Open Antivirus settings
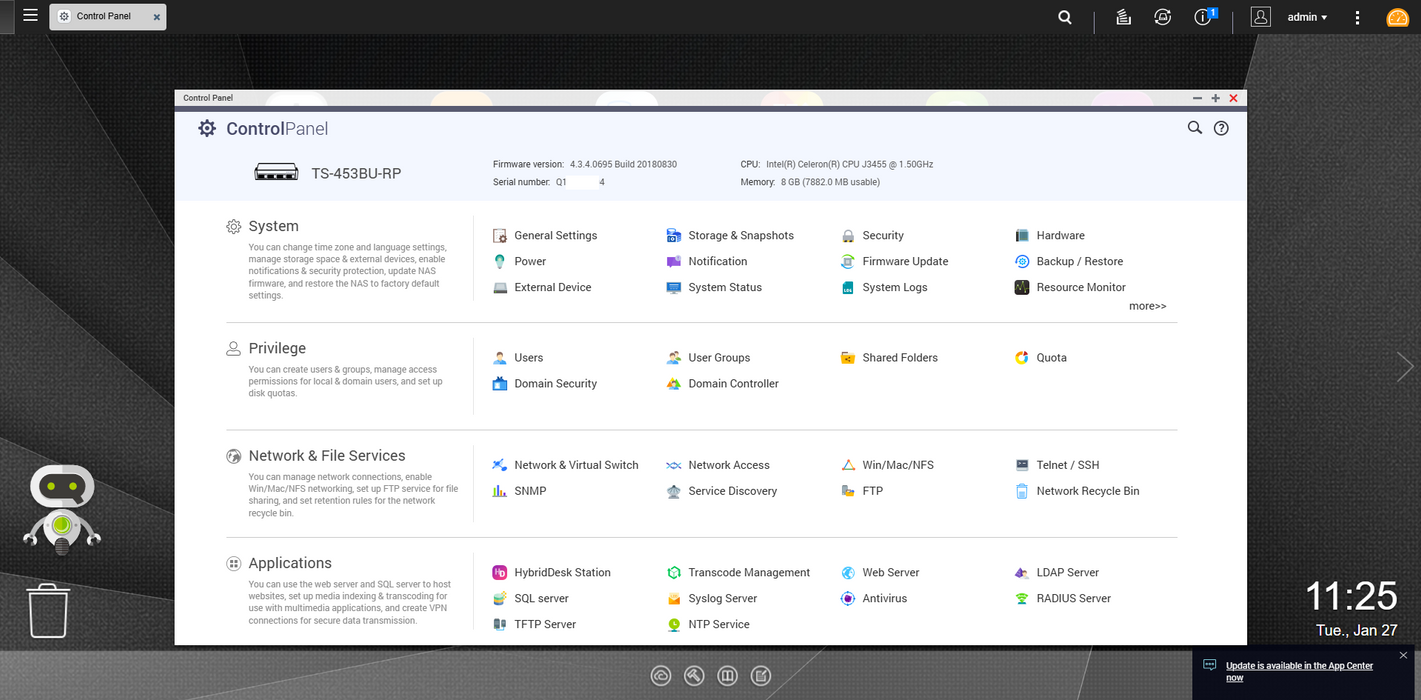The width and height of the screenshot is (1421, 700). [x=874, y=599]
